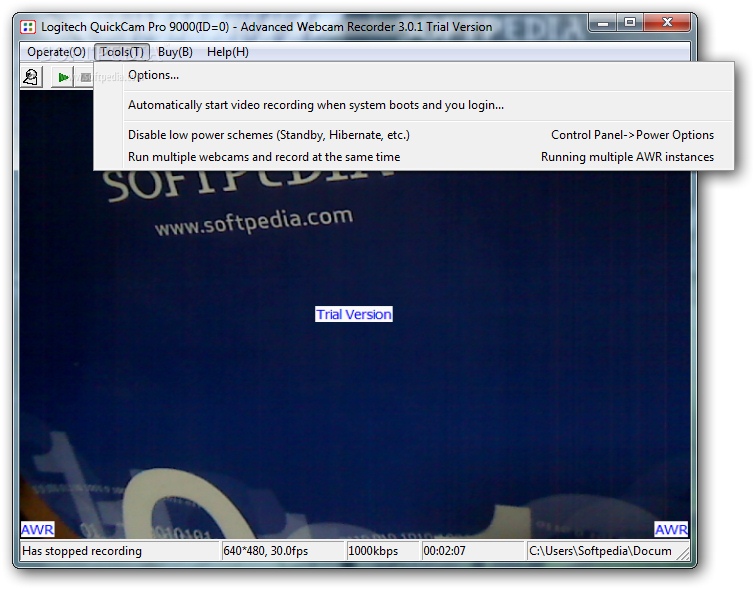Click the window resize grip in the status bar
This screenshot has width=755, height=589.
coord(683,553)
